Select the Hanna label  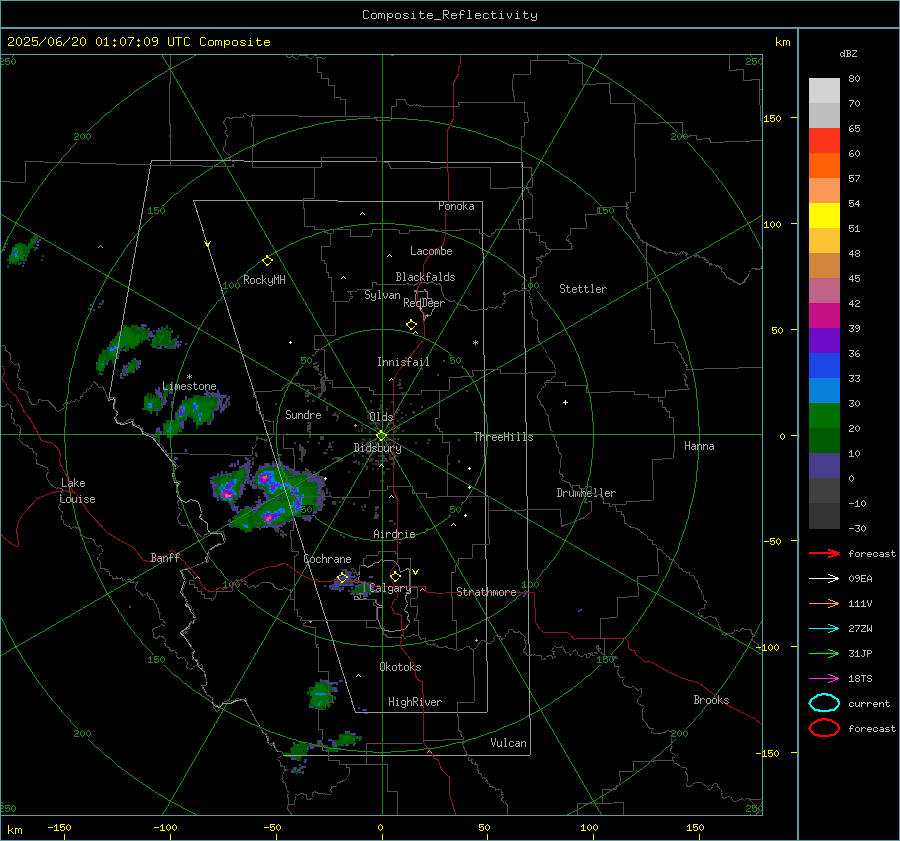point(699,446)
